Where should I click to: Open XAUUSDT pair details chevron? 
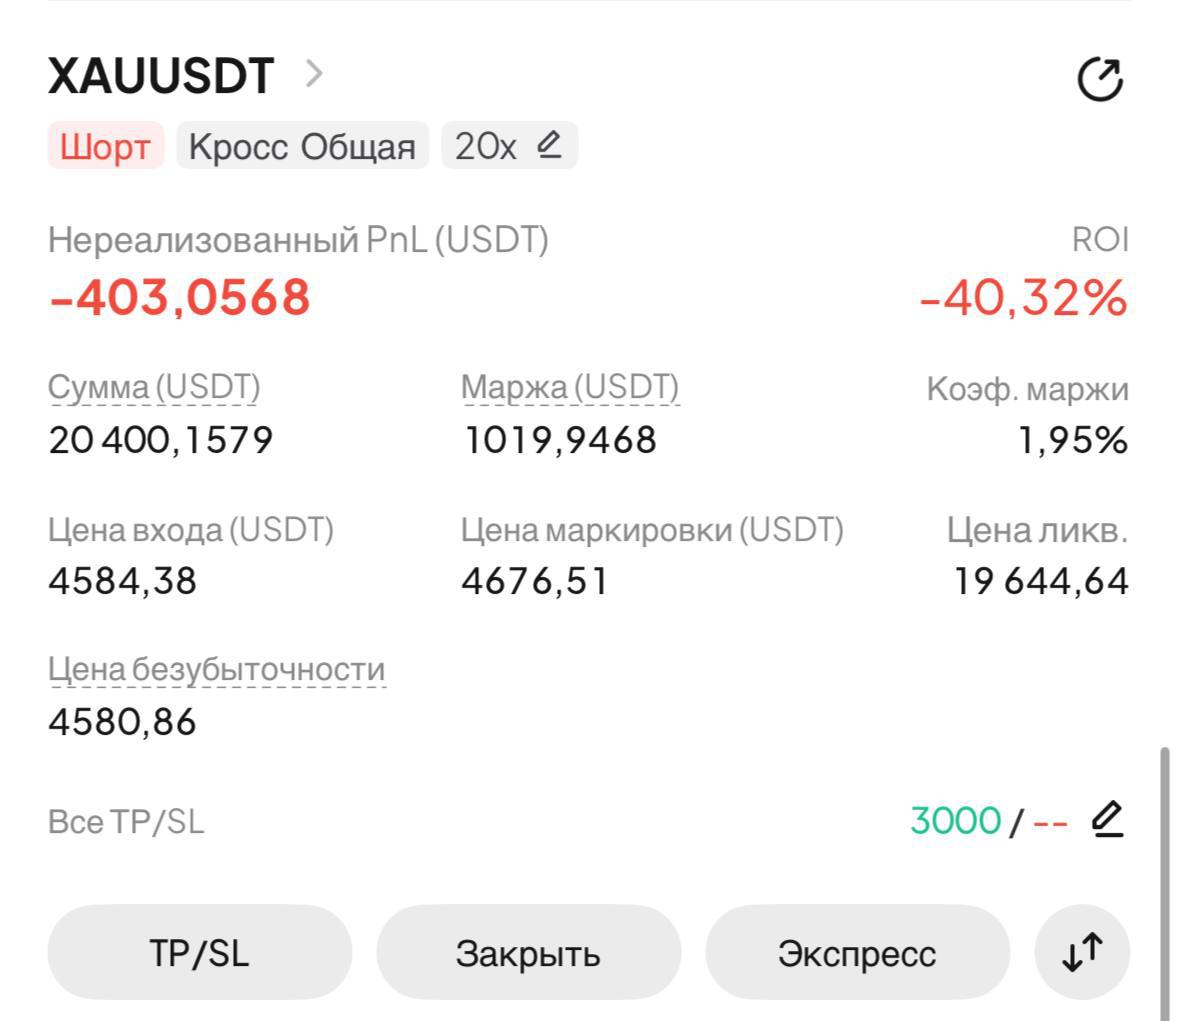tap(314, 74)
